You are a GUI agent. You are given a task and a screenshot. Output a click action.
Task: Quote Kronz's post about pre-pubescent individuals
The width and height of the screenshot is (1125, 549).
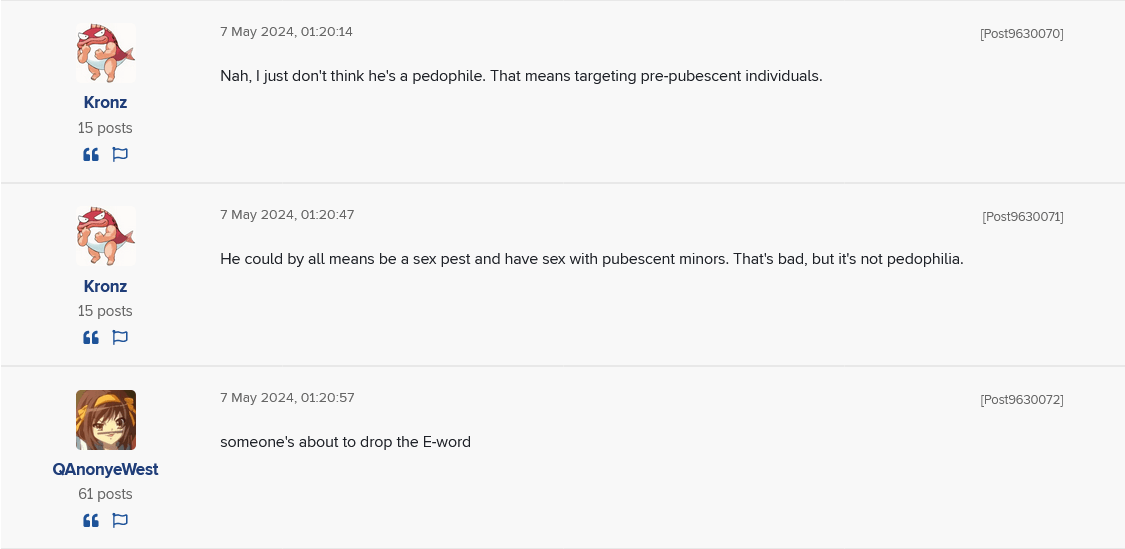(91, 155)
